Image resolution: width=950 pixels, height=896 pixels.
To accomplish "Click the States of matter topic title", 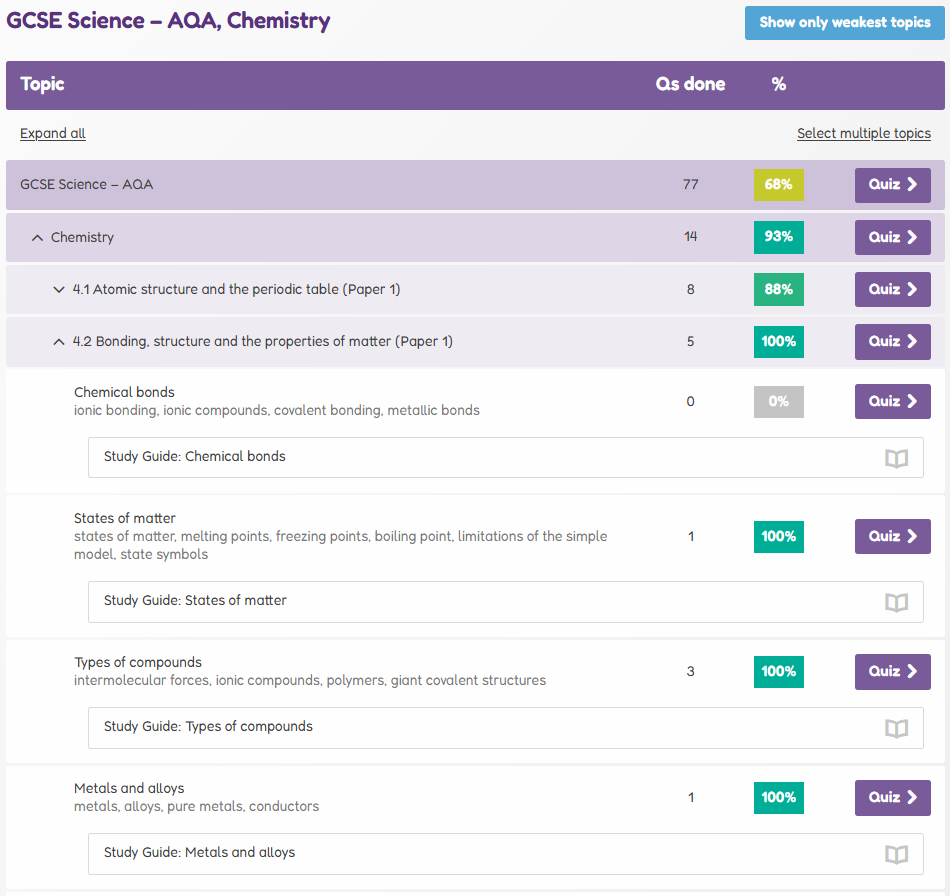I will [125, 519].
